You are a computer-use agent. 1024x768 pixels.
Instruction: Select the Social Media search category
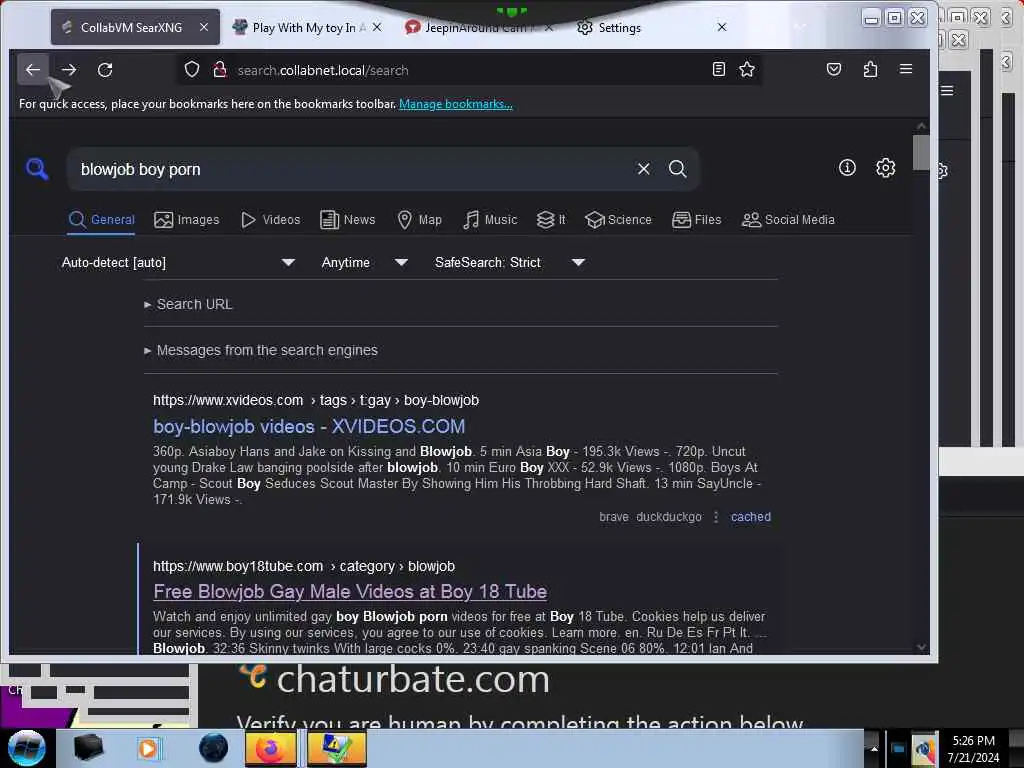coord(788,219)
